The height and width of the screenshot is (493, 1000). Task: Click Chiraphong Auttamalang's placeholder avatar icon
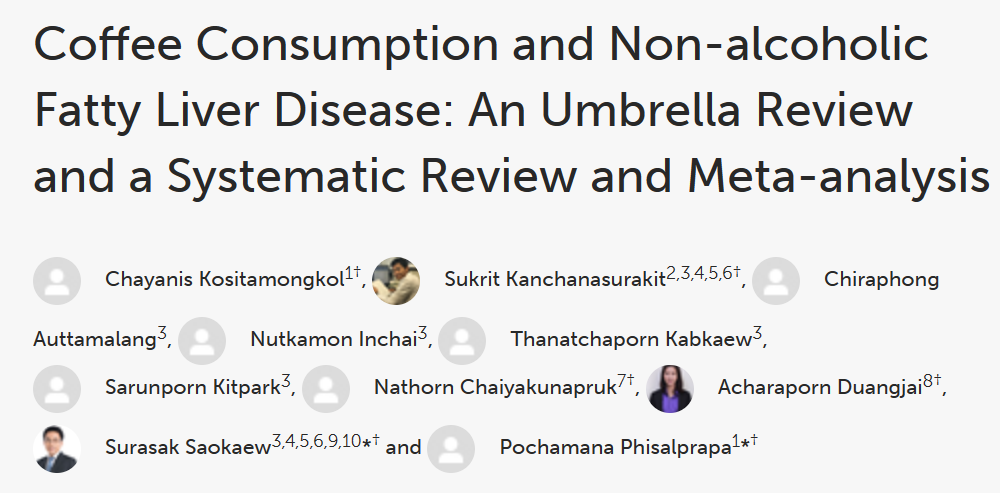(x=776, y=280)
